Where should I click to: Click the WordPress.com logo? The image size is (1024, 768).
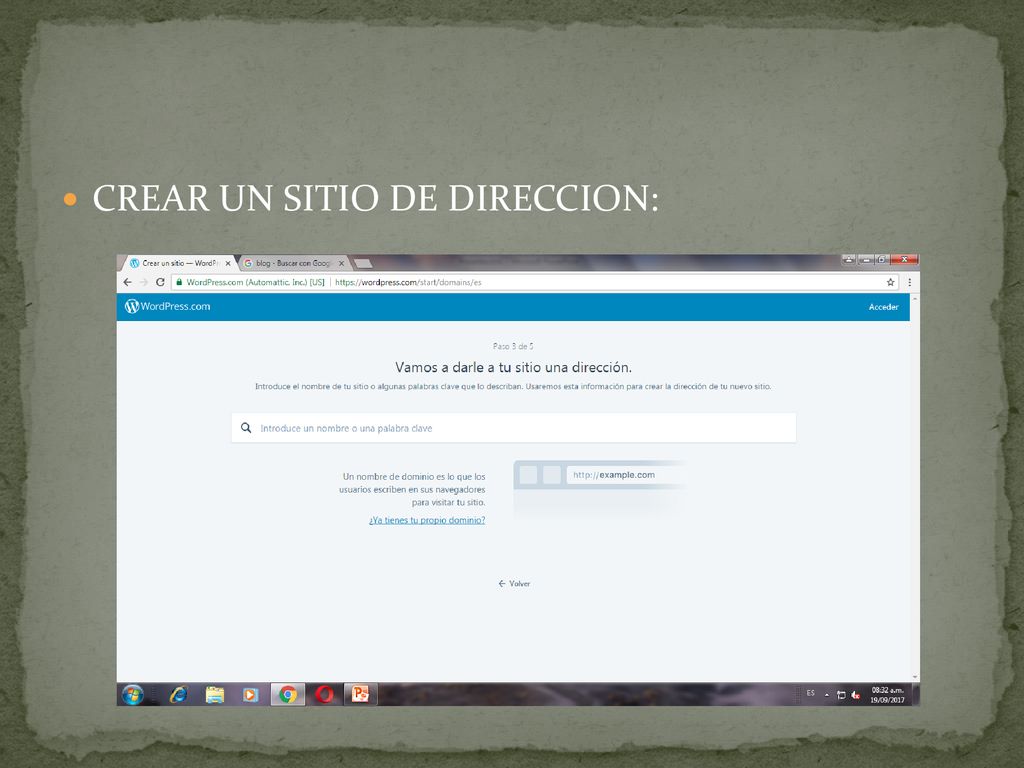168,306
